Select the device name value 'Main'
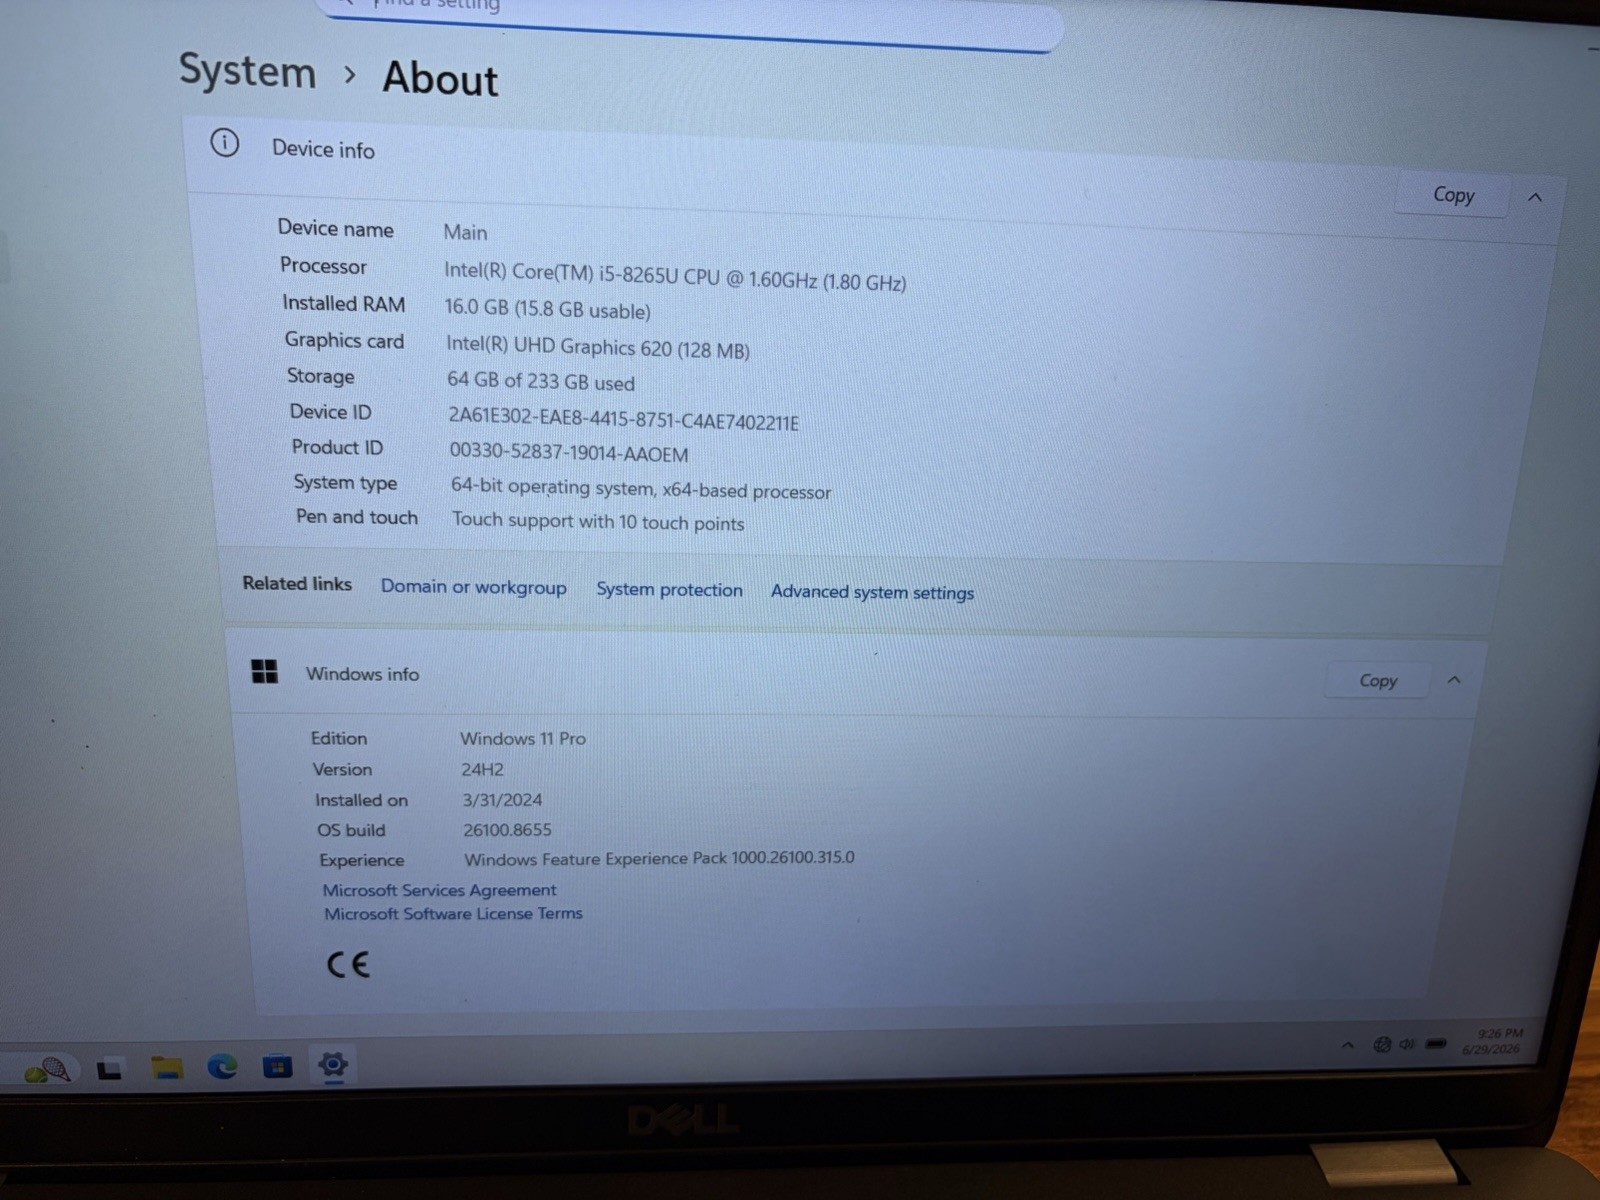1600x1200 pixels. point(465,232)
